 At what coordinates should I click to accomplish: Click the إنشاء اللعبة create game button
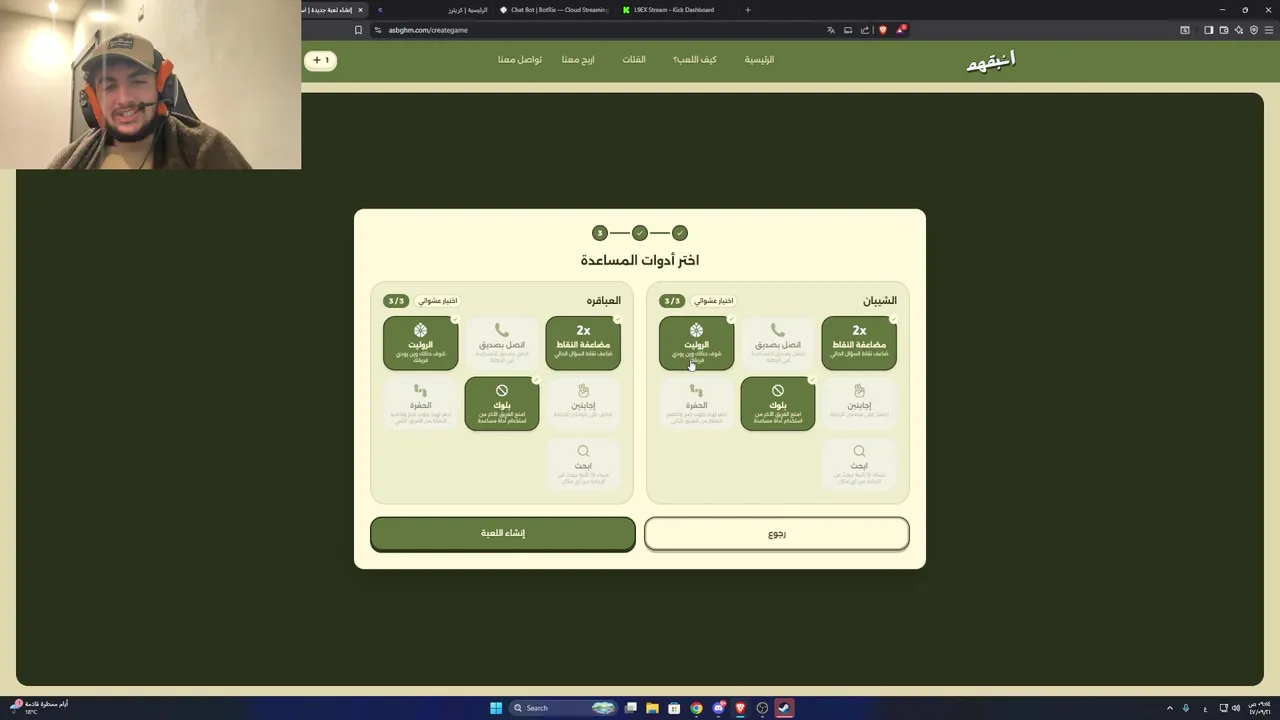502,533
